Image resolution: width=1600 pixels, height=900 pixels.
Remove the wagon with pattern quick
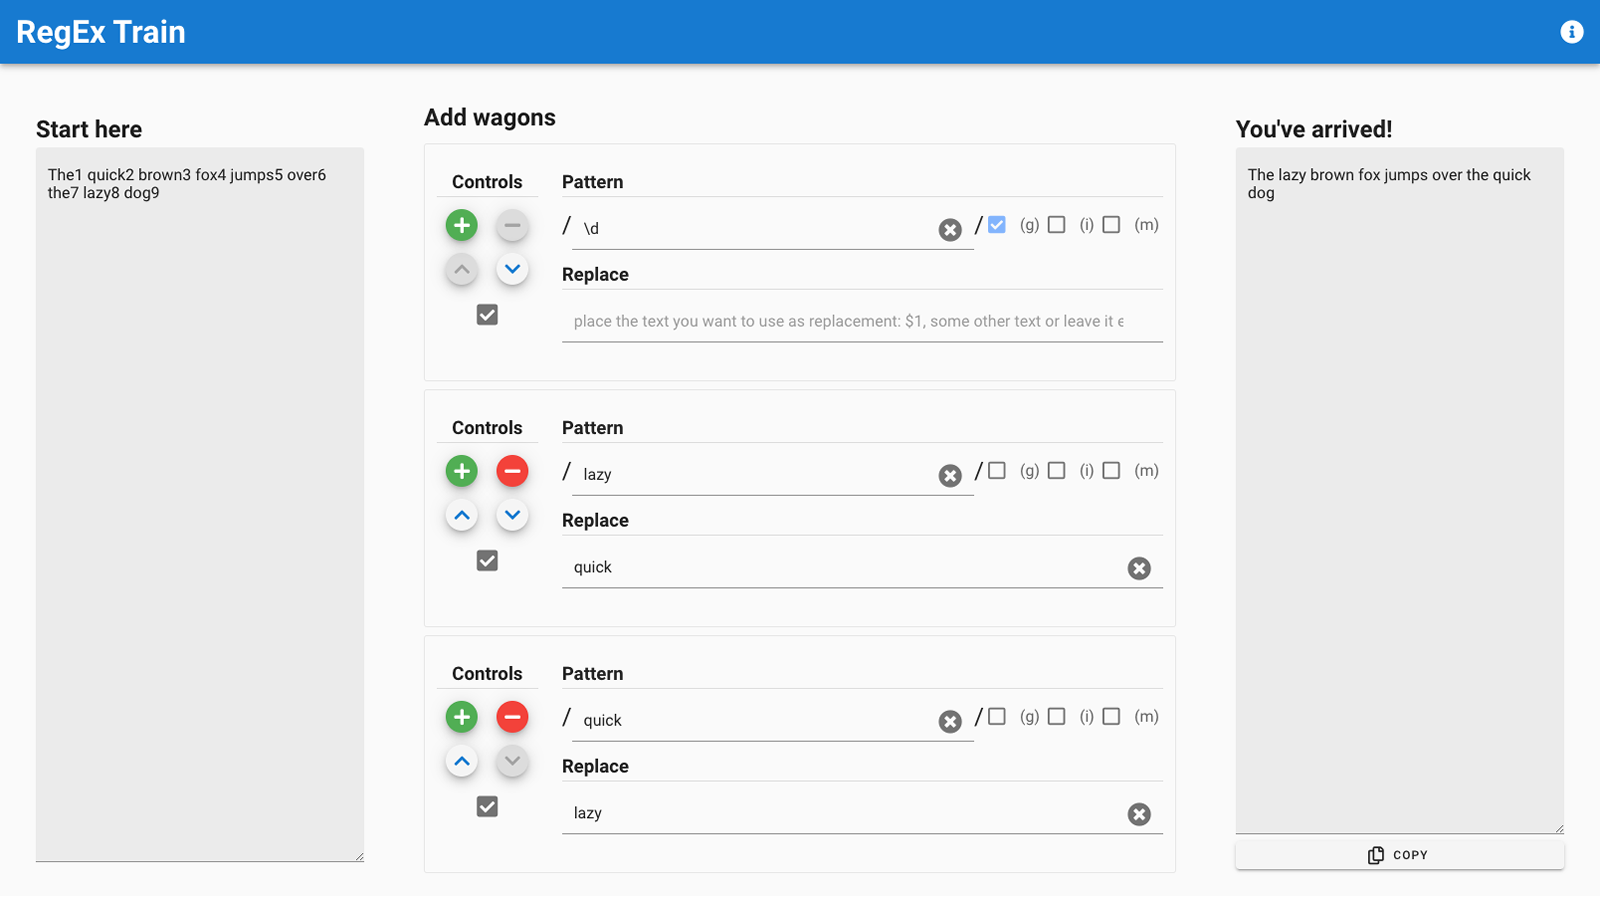(512, 717)
